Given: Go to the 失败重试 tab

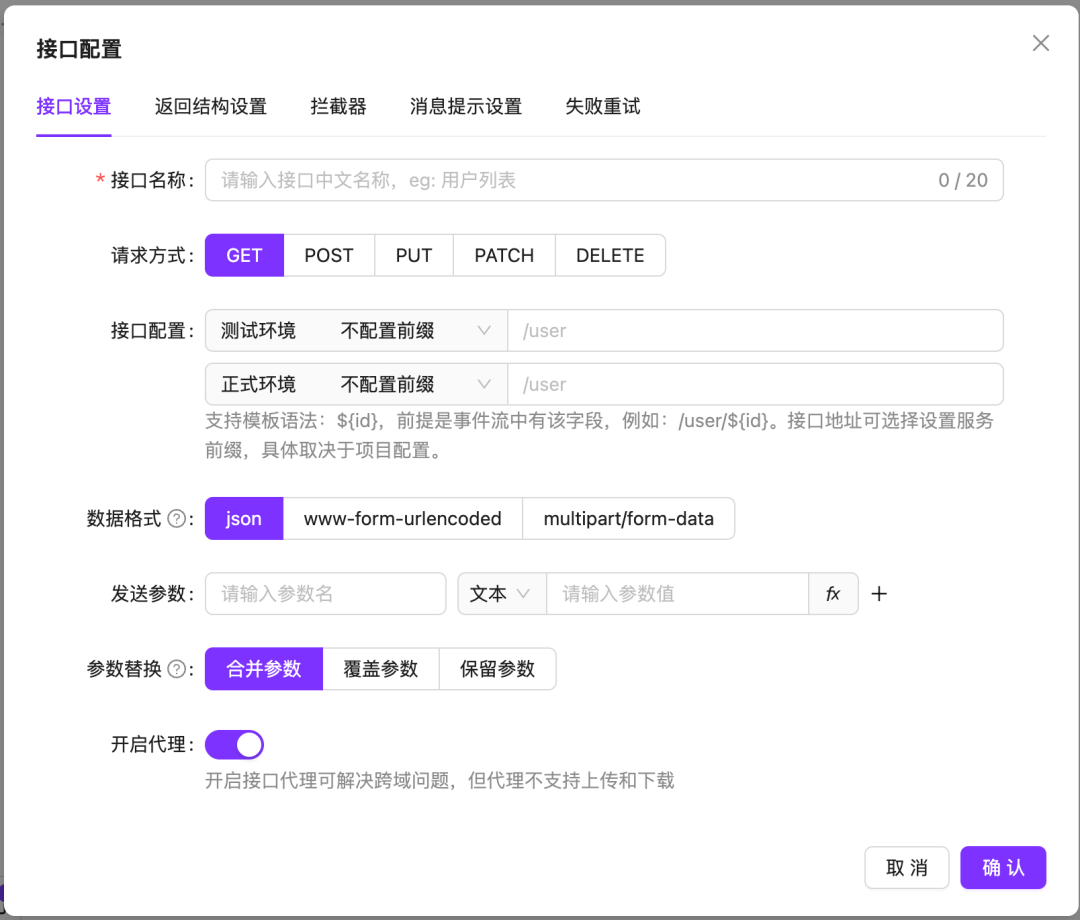Looking at the screenshot, I should (602, 106).
